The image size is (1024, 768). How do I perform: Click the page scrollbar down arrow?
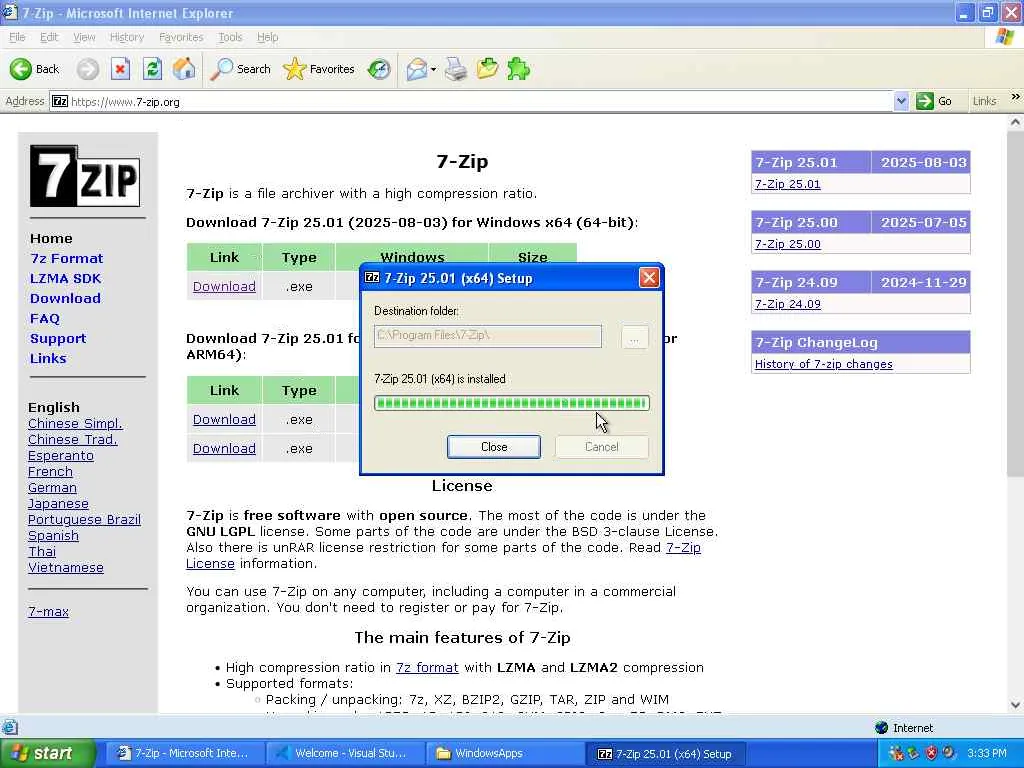tap(1016, 705)
